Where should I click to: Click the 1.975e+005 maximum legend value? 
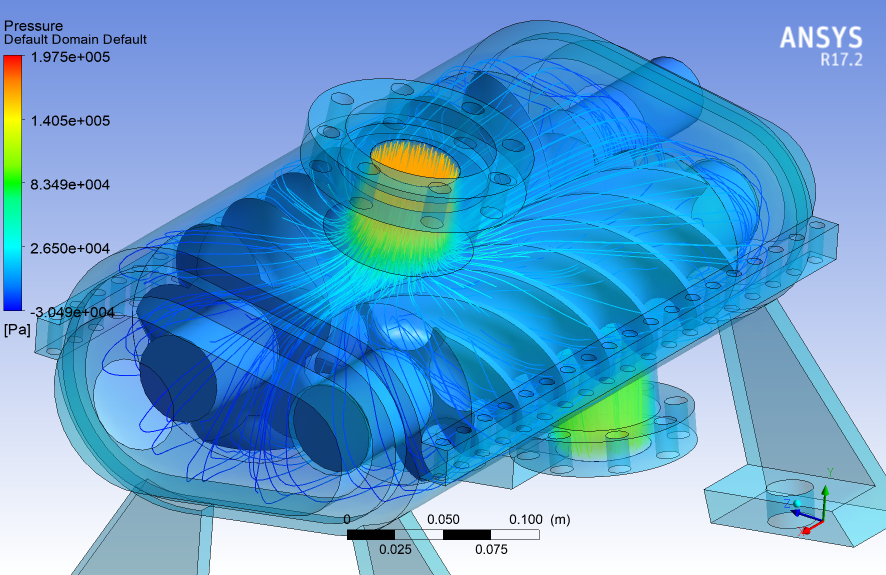70,58
